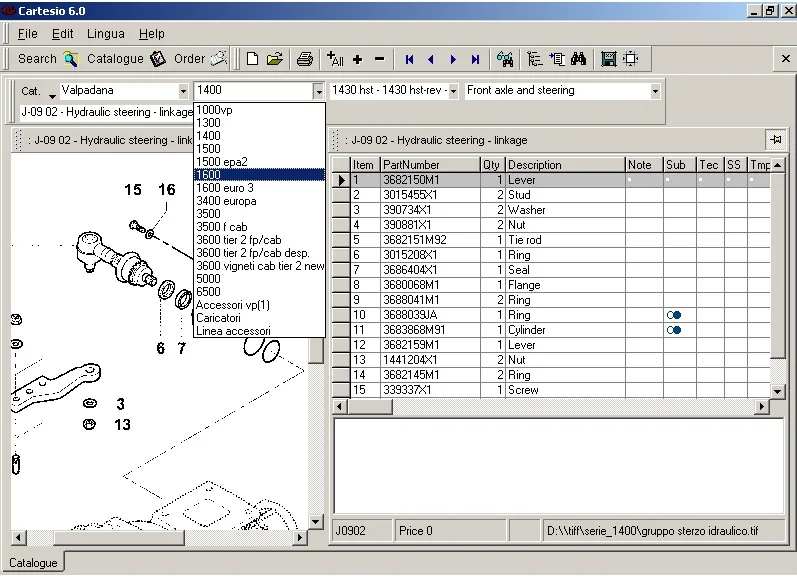This screenshot has height=579, width=797.
Task: Go to last record arrow
Action: point(475,59)
